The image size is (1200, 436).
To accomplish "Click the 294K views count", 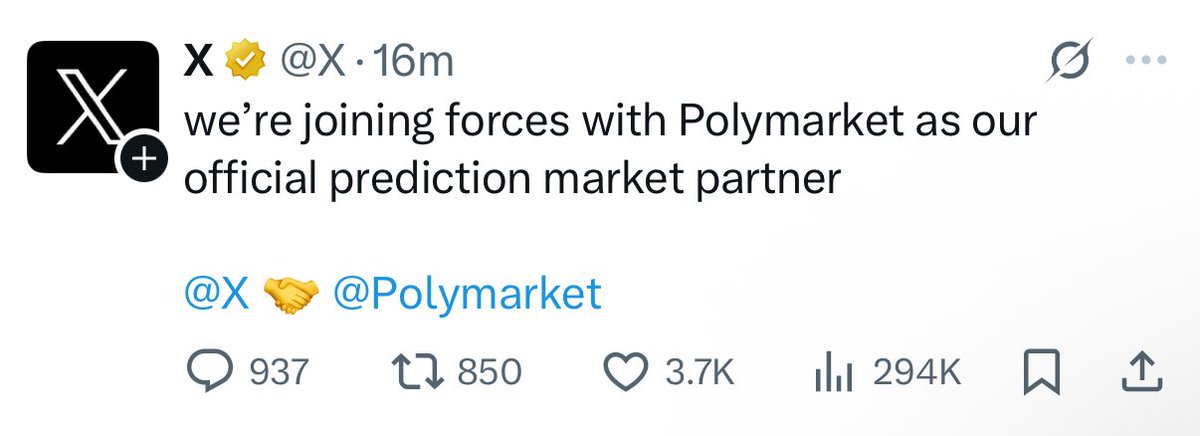I will 916,373.
